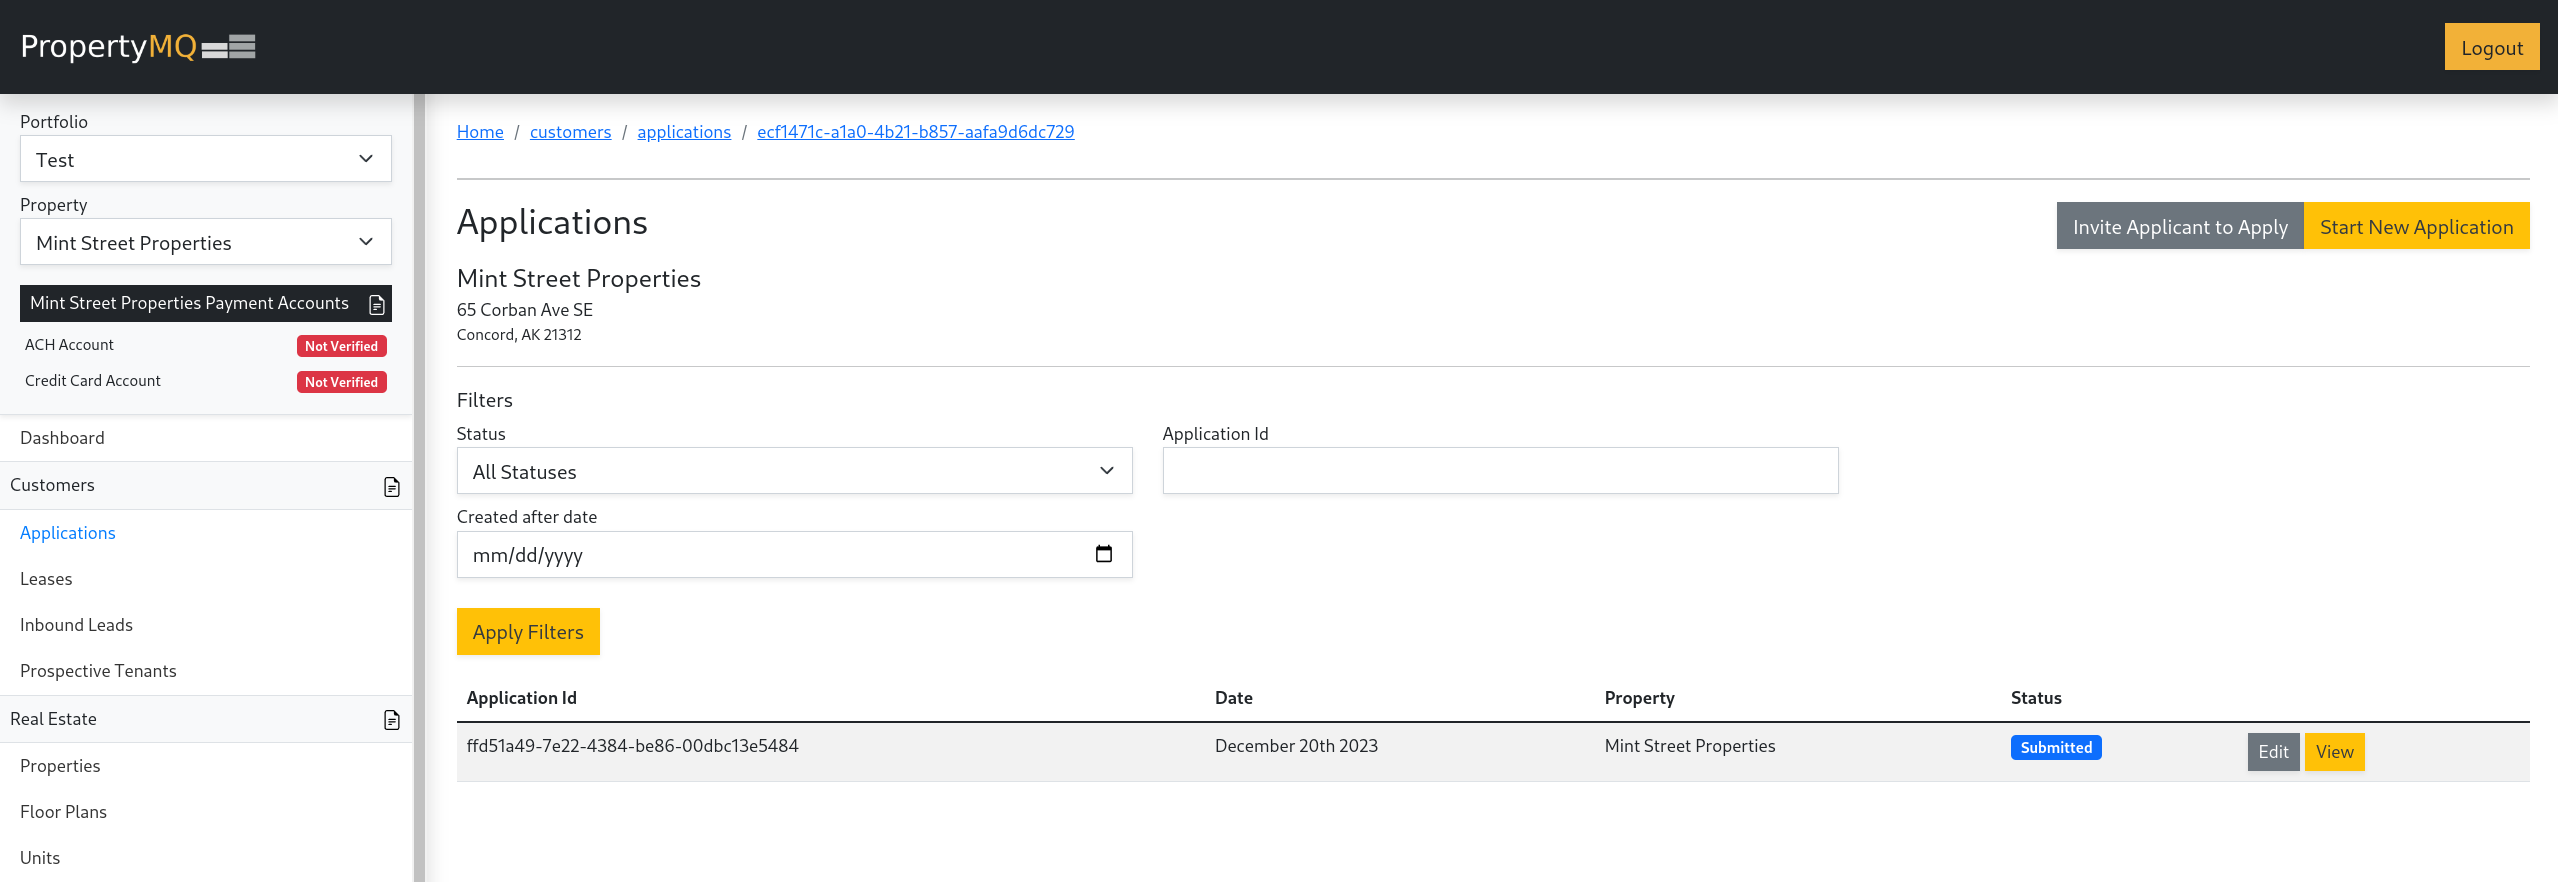
Task: Click the Logout button
Action: (x=2491, y=48)
